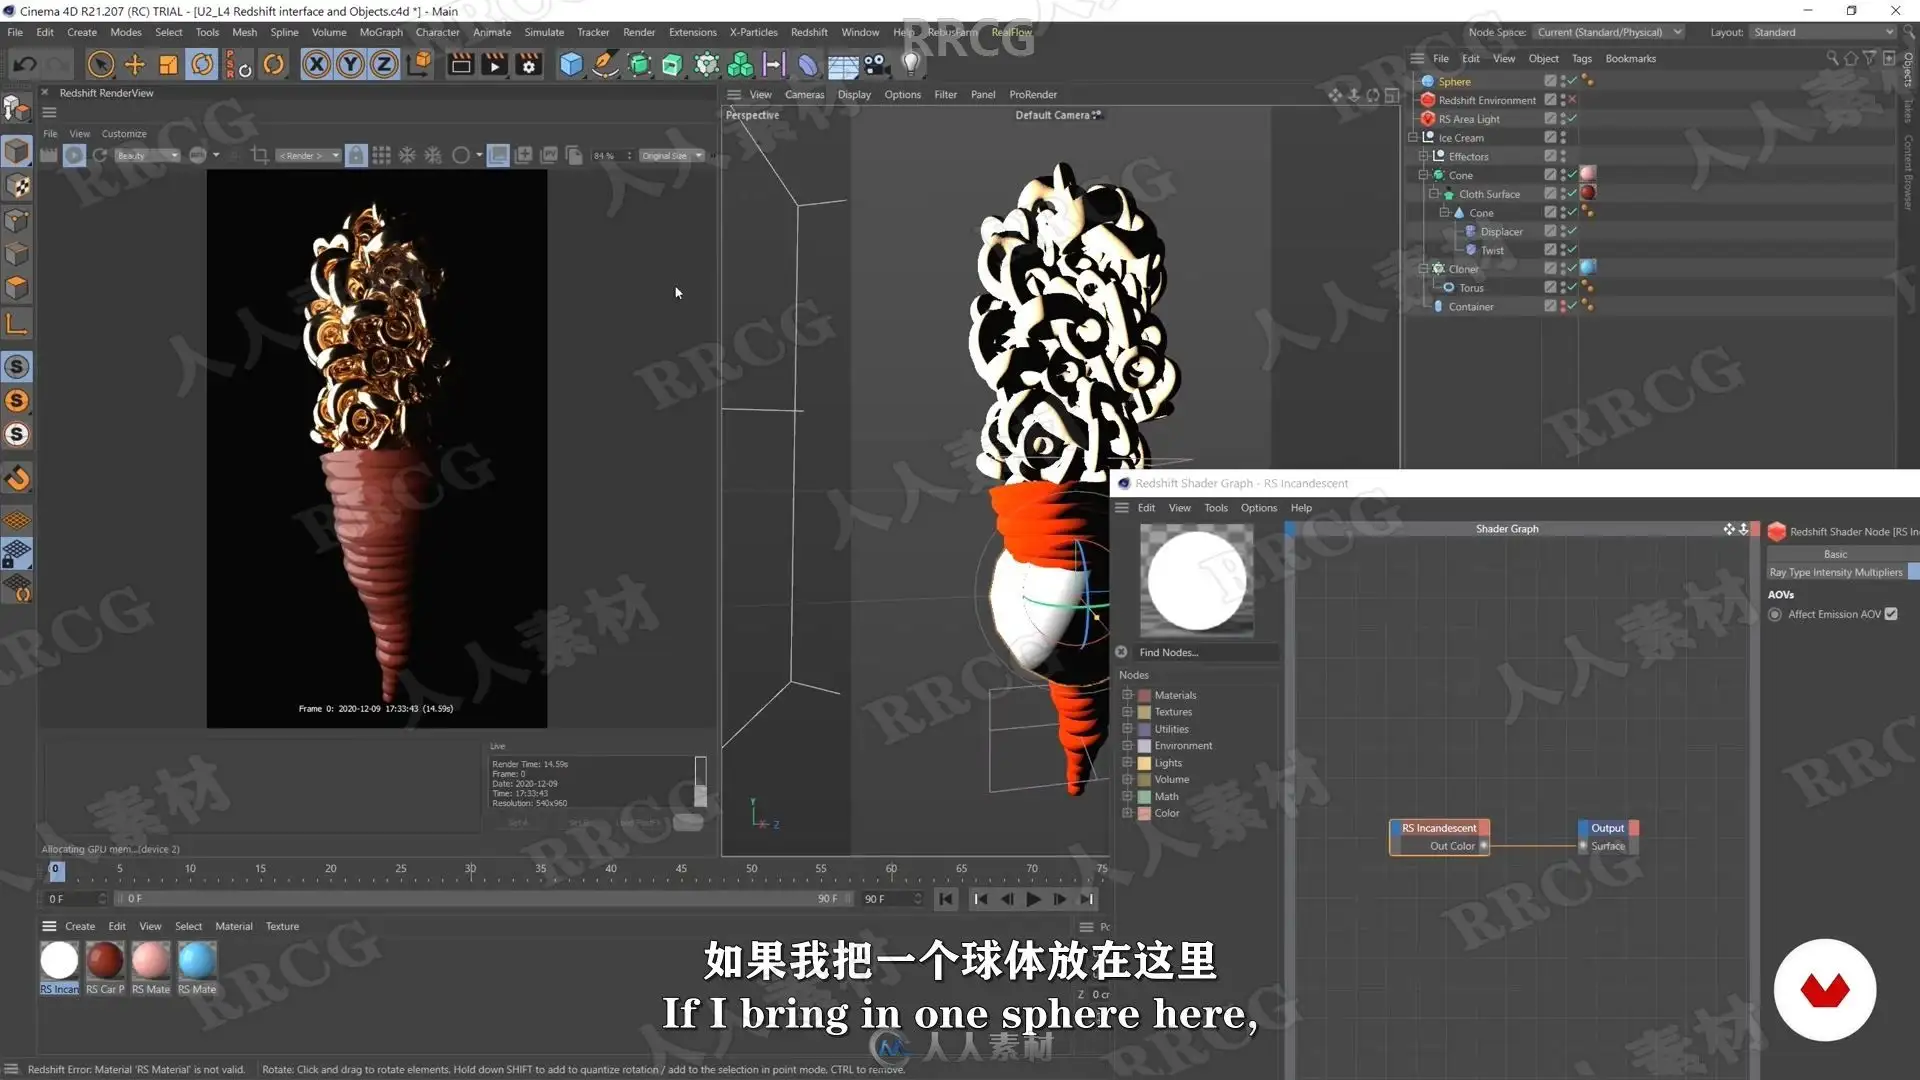Select the Live Selection tool

click(100, 65)
